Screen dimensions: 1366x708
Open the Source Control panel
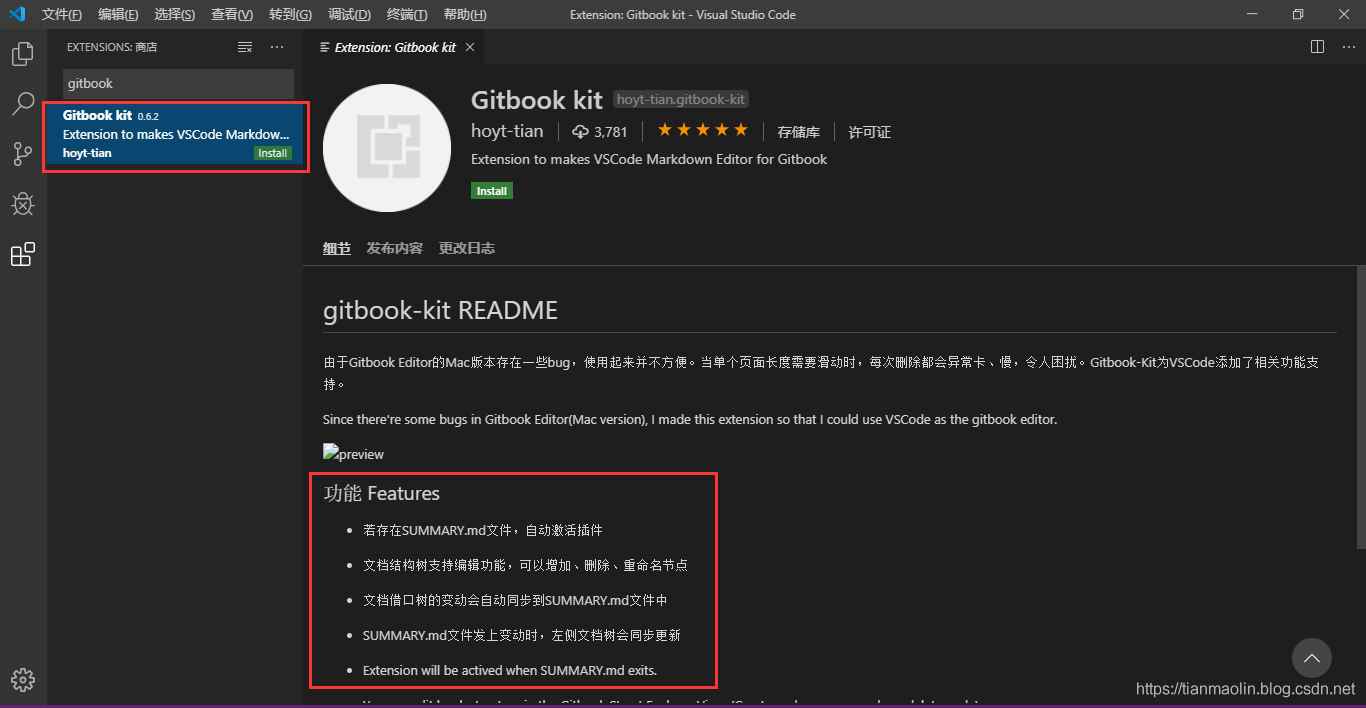coord(22,154)
